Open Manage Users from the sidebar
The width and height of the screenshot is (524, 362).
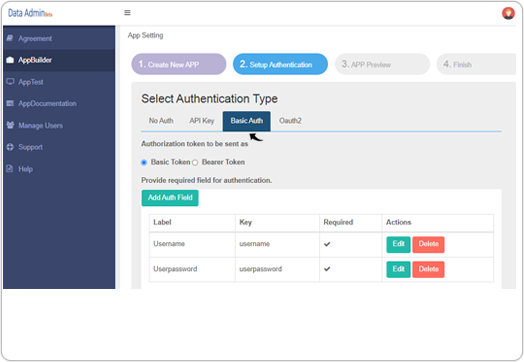34,125
